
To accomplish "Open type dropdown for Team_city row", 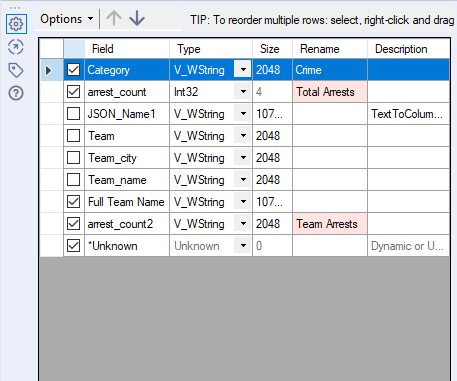I will [243, 158].
